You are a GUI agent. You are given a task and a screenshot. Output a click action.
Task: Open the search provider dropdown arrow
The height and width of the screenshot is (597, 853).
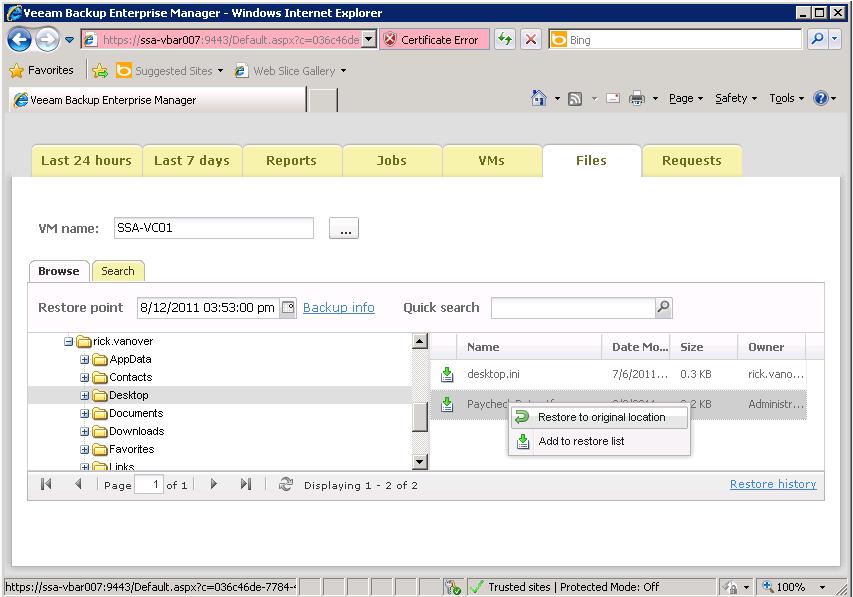click(x=835, y=40)
